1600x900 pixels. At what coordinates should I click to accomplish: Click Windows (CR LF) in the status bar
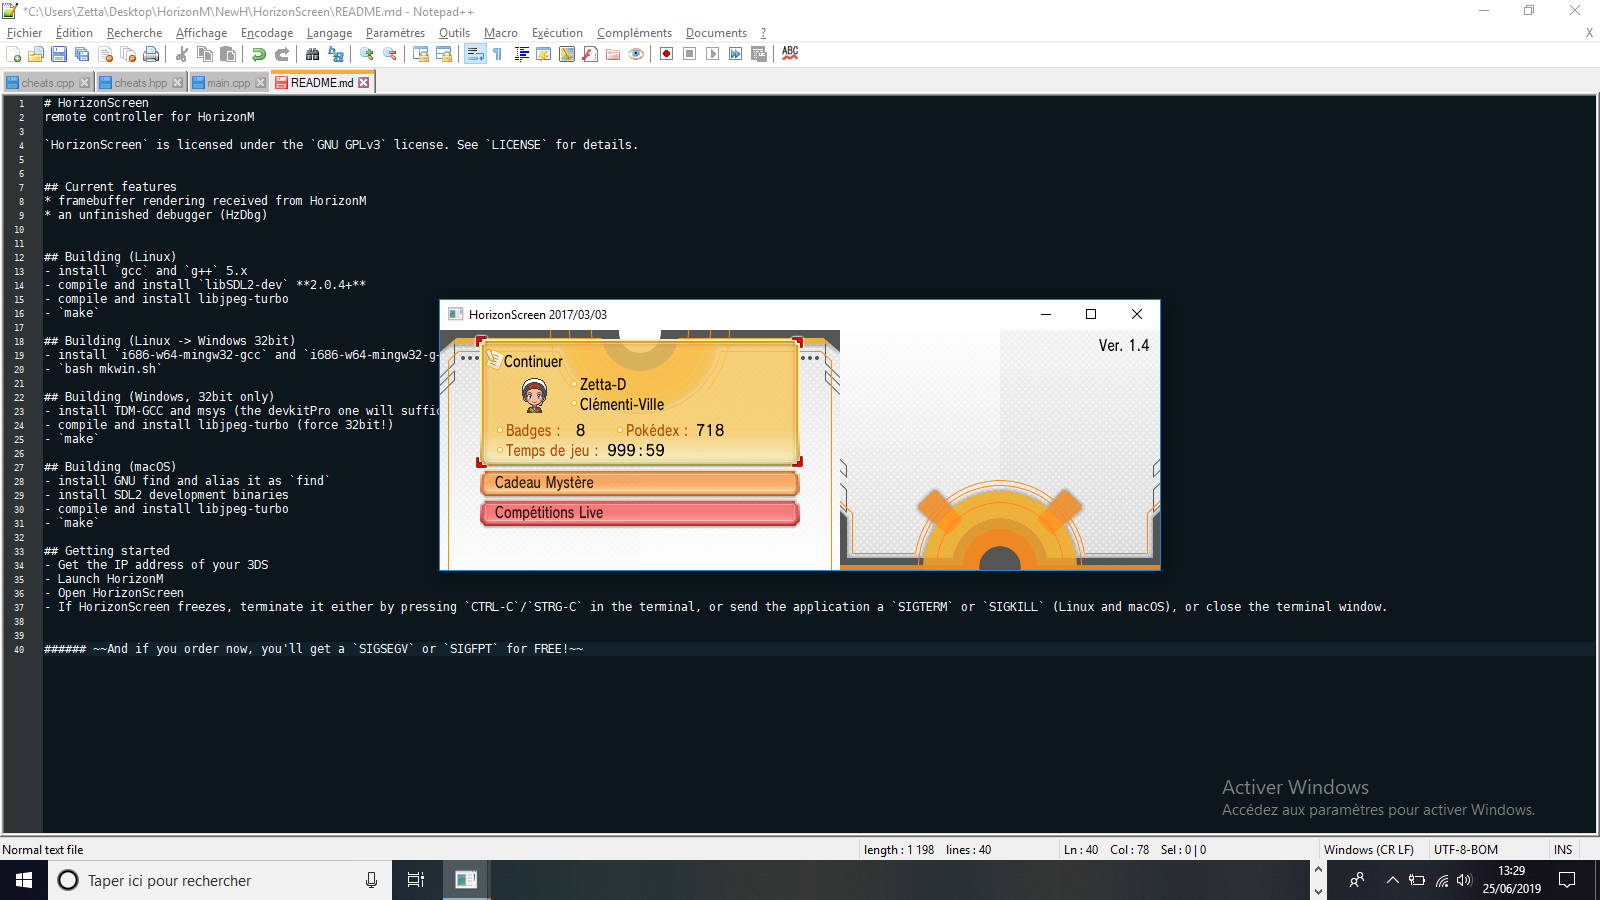point(1369,850)
